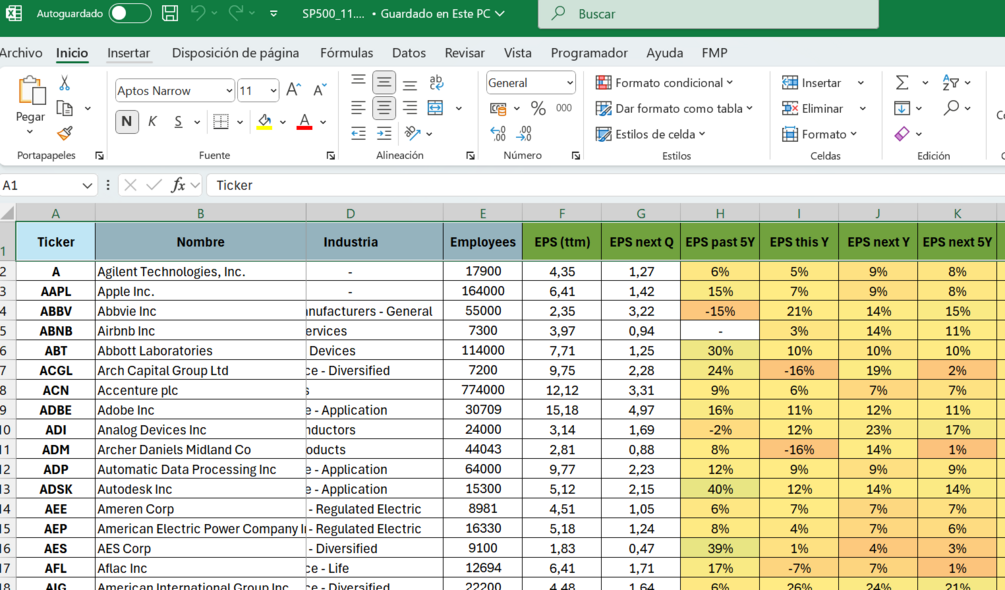Open the font size dropdown

tap(273, 90)
